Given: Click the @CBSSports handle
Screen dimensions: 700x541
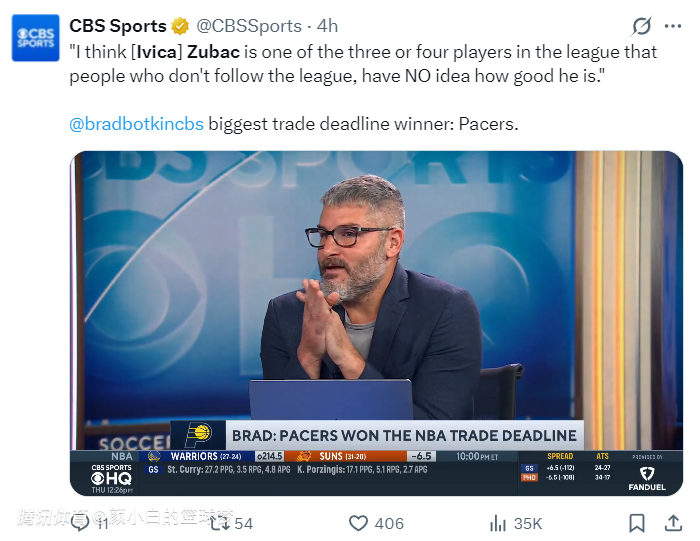Looking at the screenshot, I should [249, 26].
